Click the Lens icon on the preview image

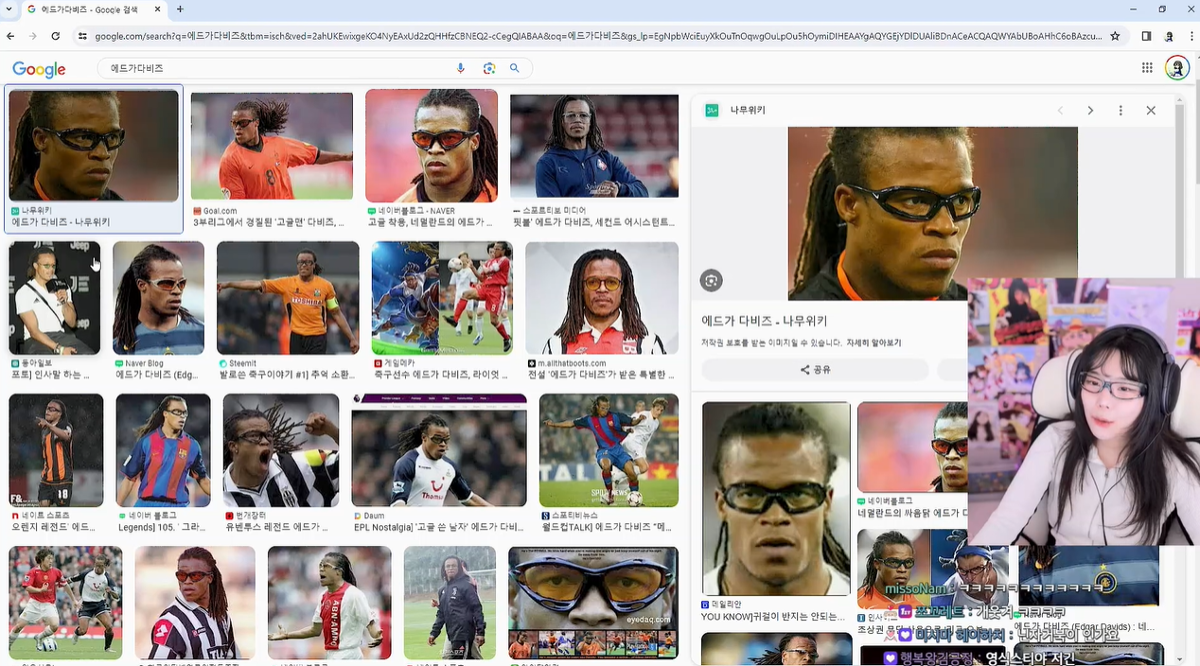coord(711,280)
